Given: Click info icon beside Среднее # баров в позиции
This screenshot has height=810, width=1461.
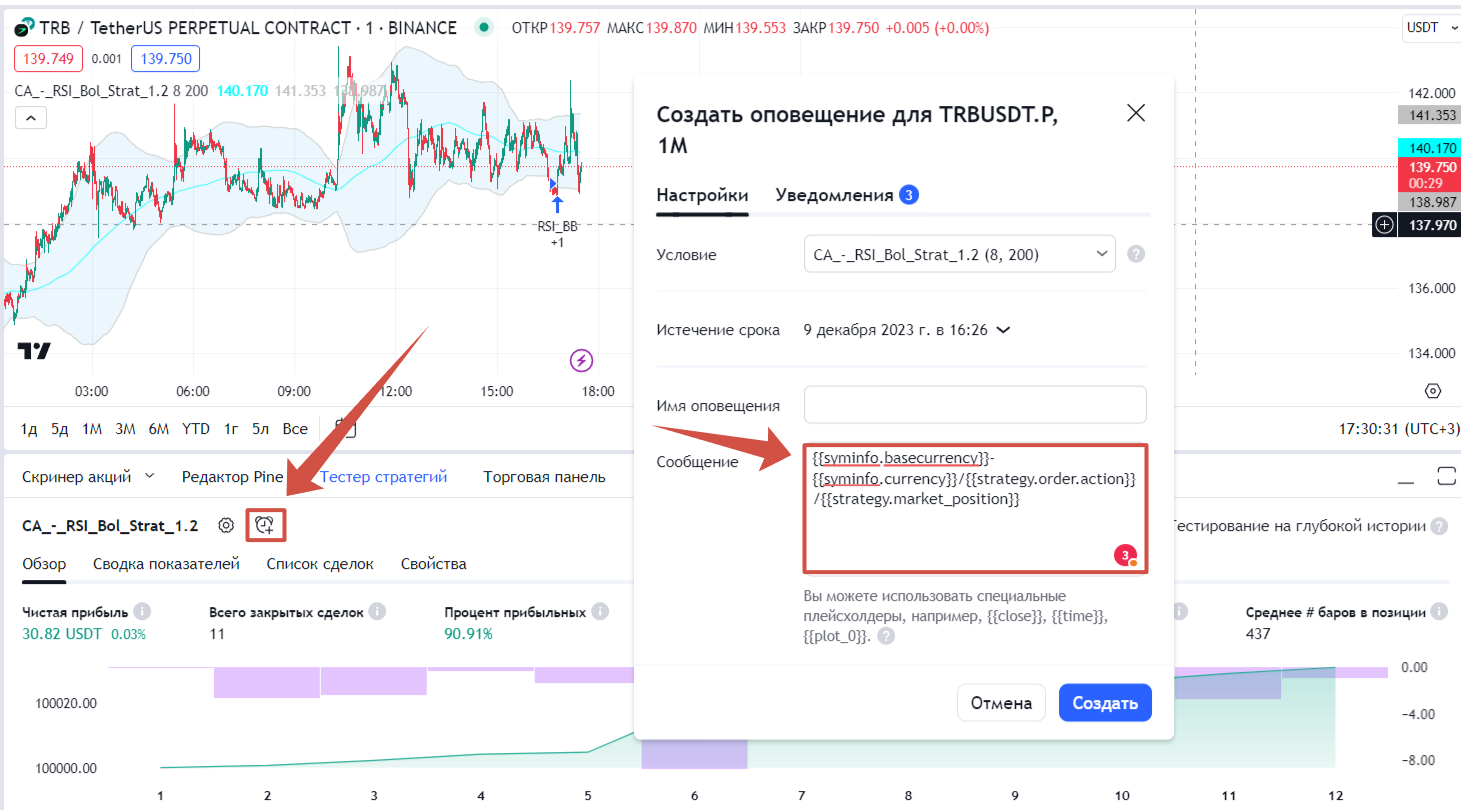Looking at the screenshot, I should 1439,611.
